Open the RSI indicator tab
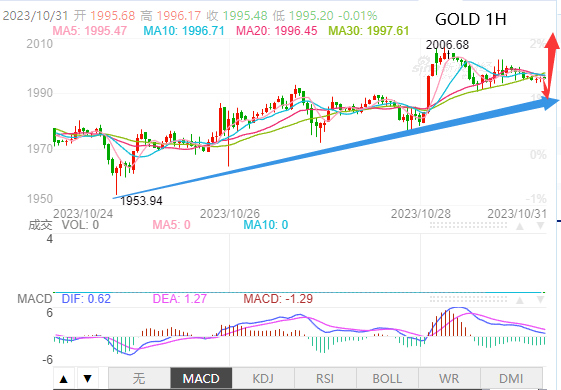Image resolution: width=561 pixels, height=390 pixels. pos(325,378)
